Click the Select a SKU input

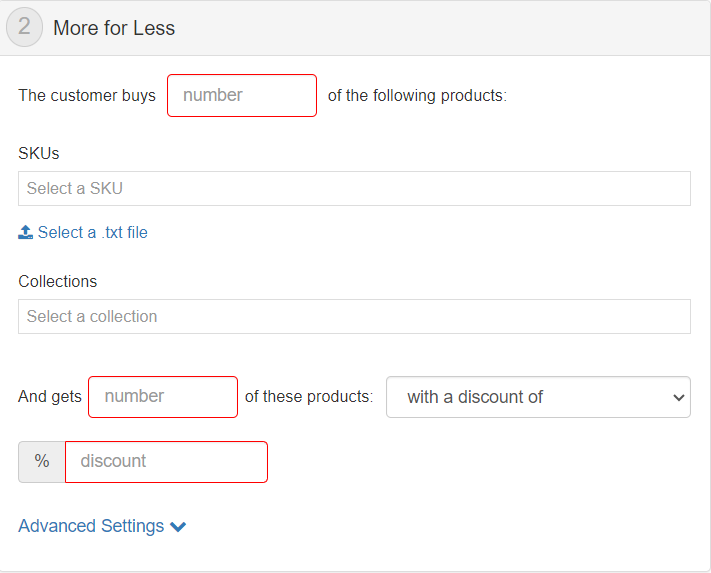pos(354,188)
